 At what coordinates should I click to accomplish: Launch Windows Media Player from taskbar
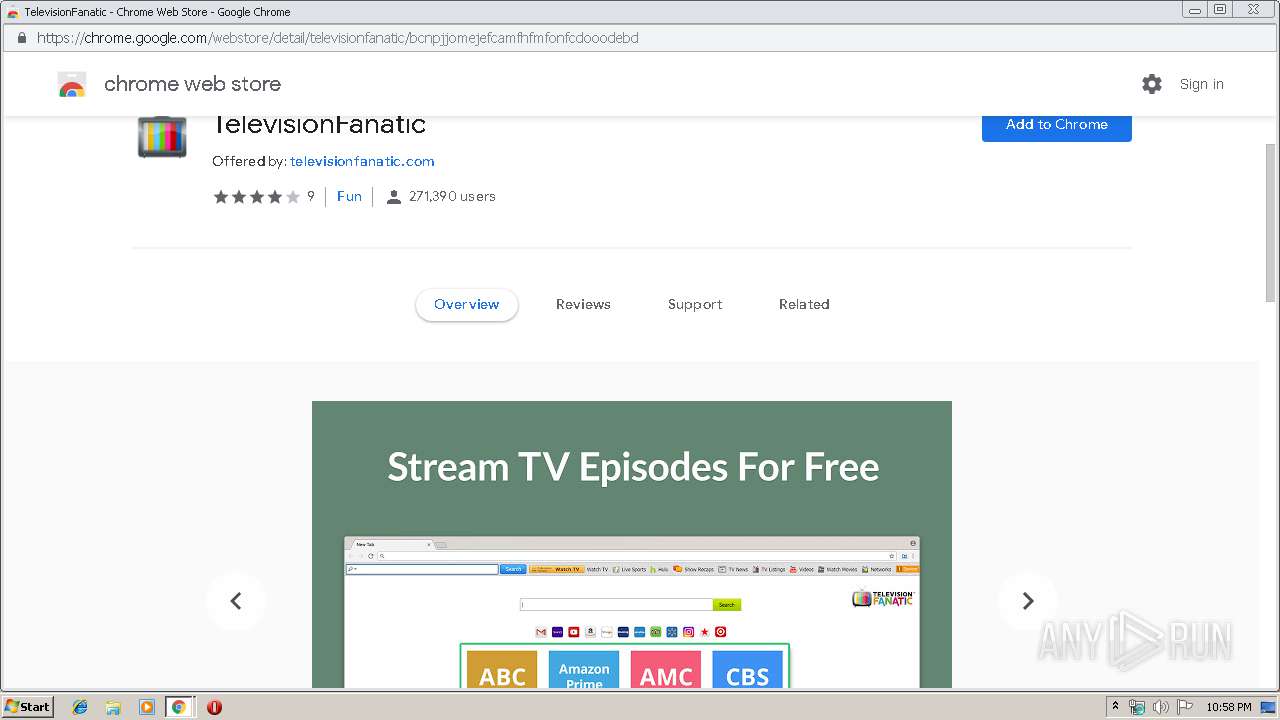tap(146, 707)
